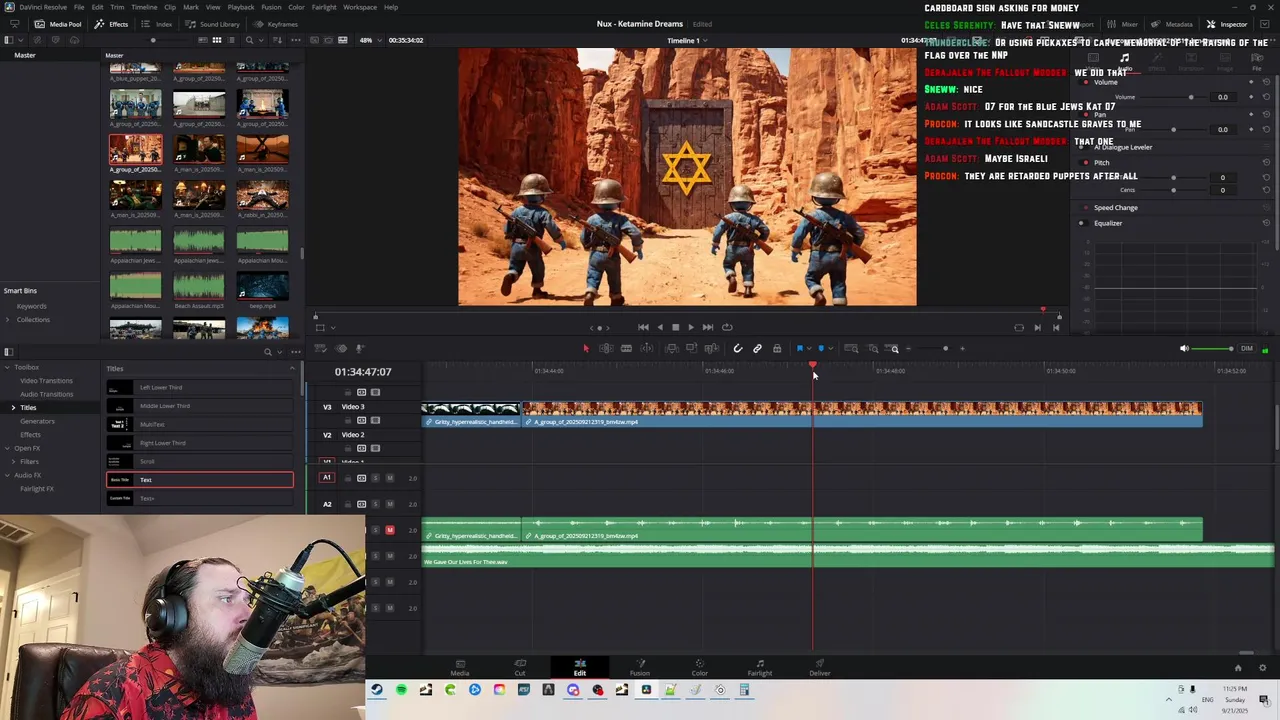Expand the Audio FX category
The image size is (1280, 720).
coord(7,475)
